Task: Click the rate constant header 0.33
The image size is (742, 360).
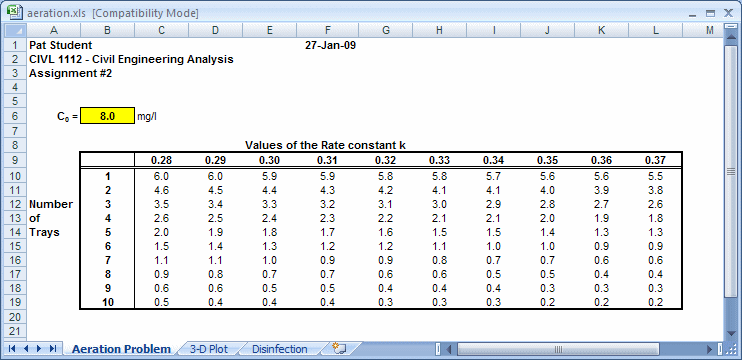Action: point(439,160)
